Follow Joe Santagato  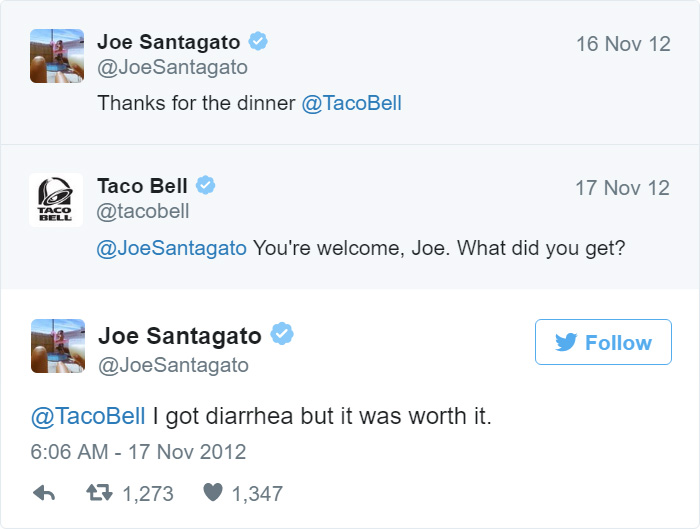[x=603, y=342]
